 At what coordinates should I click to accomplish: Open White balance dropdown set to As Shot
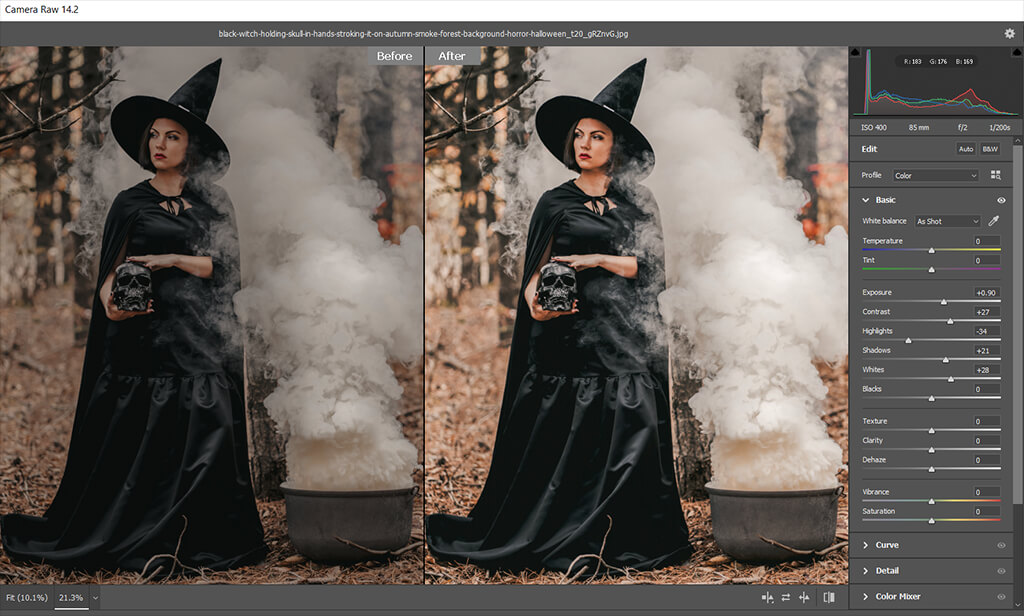(x=948, y=221)
